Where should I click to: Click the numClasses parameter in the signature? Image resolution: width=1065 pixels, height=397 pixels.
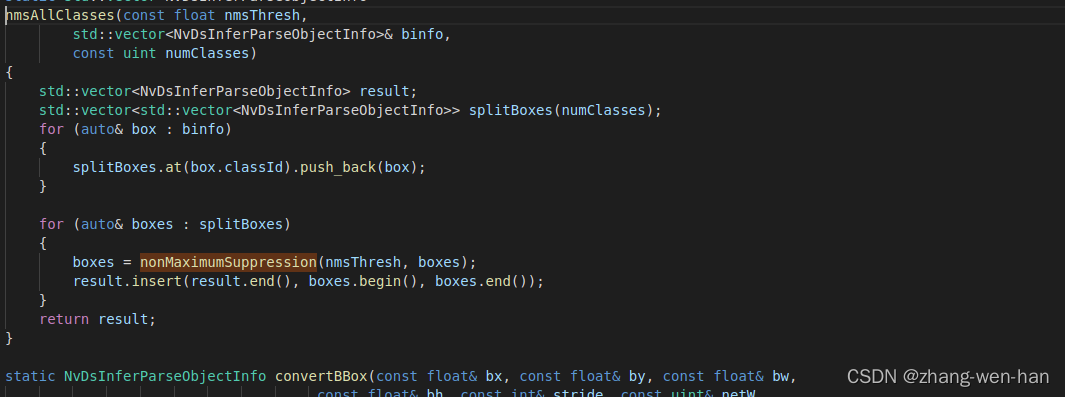click(x=207, y=53)
